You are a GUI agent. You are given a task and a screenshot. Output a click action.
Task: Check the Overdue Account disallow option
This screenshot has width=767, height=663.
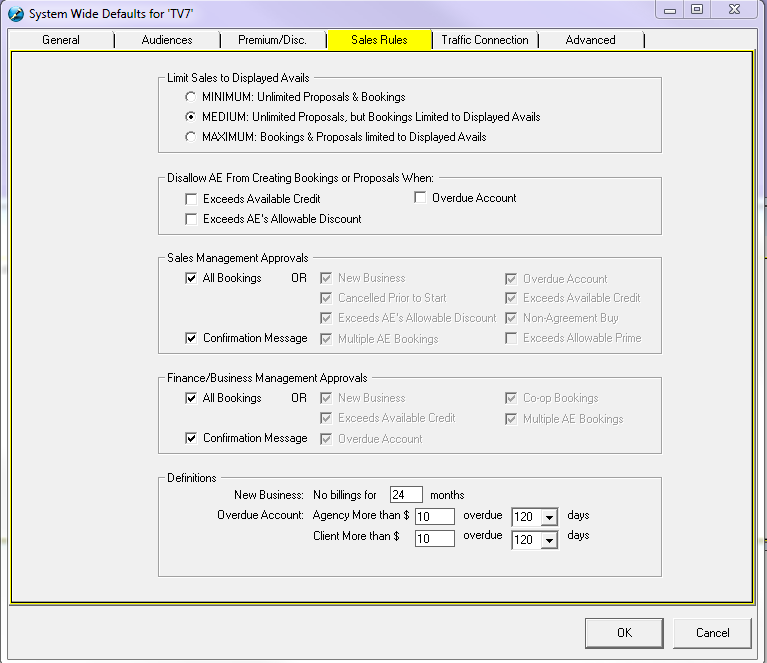(x=420, y=198)
